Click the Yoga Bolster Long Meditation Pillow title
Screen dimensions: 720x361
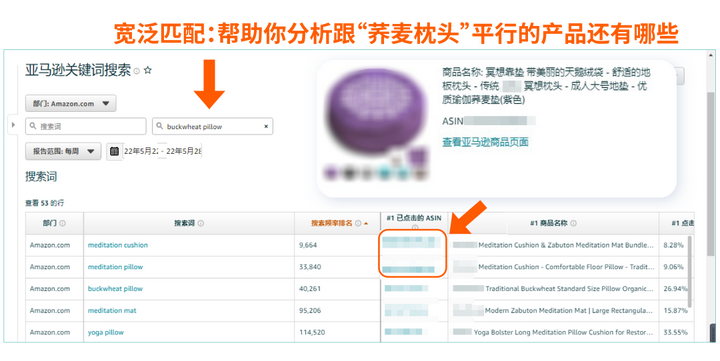[x=563, y=333]
